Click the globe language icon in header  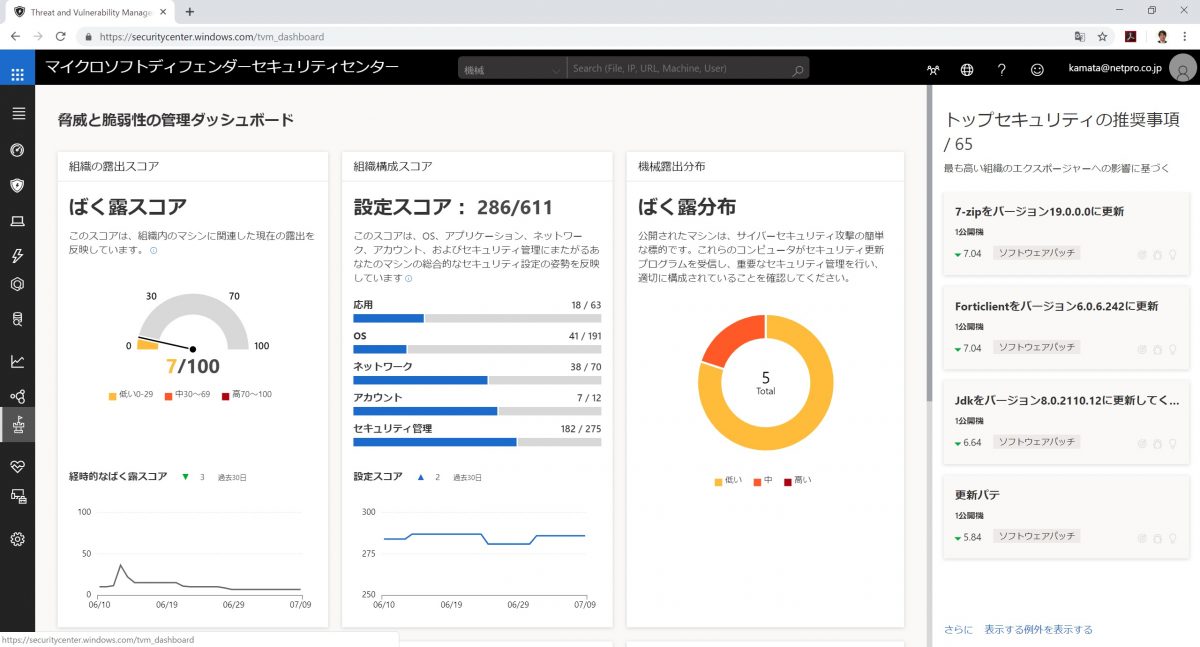(x=967, y=70)
